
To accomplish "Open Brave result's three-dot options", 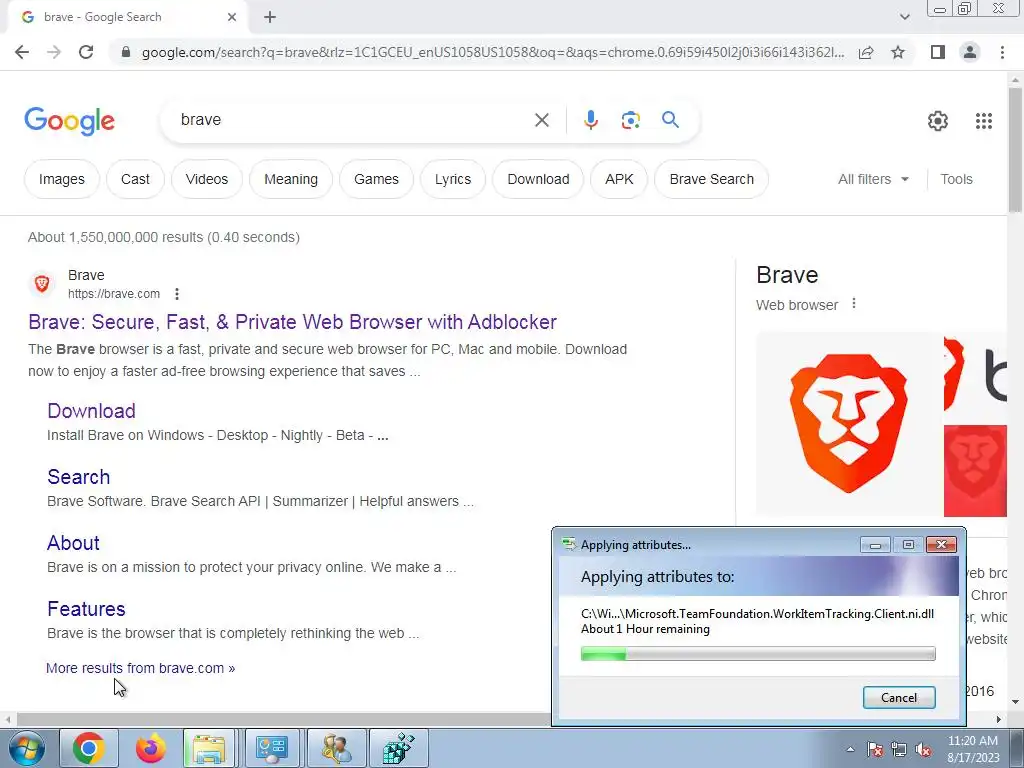I will click(176, 294).
